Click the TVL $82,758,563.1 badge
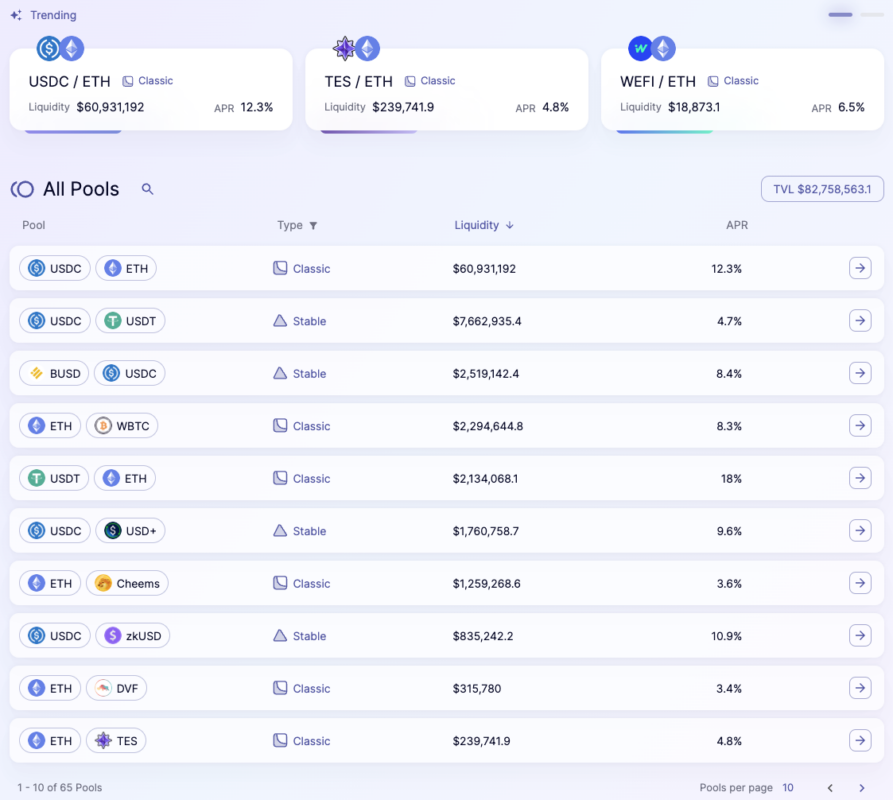 point(822,189)
